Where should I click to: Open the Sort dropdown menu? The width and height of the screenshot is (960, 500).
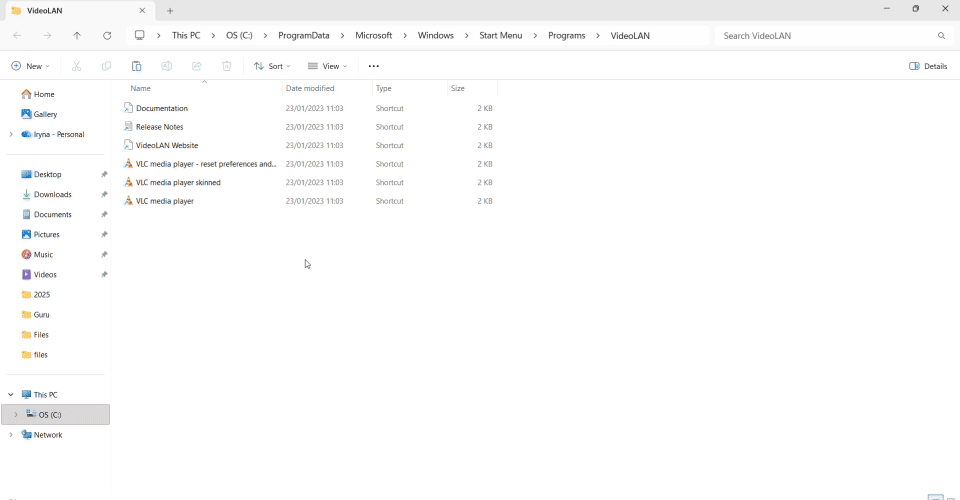click(x=272, y=66)
